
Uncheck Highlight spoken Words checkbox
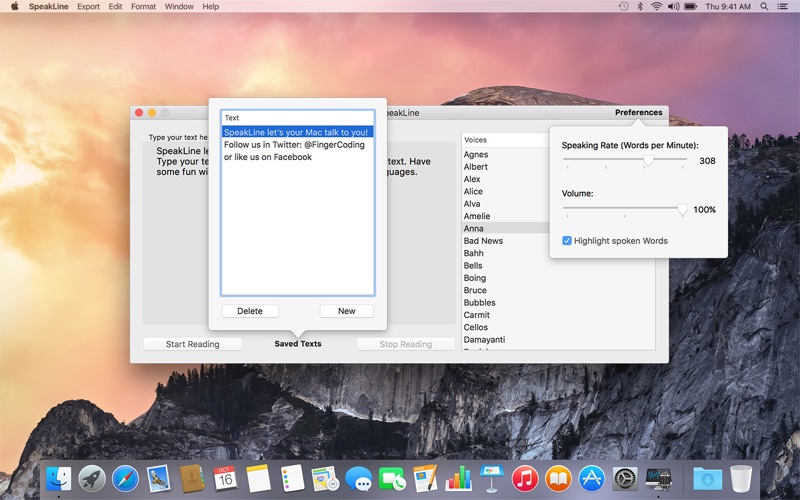pyautogui.click(x=567, y=240)
